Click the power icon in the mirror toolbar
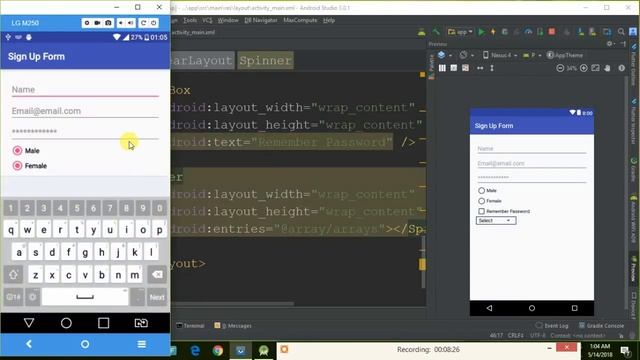The height and width of the screenshot is (360, 640). click(x=153, y=23)
